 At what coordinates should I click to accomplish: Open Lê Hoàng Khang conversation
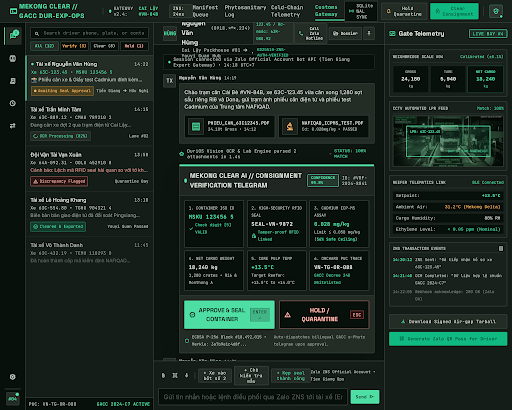point(89,214)
